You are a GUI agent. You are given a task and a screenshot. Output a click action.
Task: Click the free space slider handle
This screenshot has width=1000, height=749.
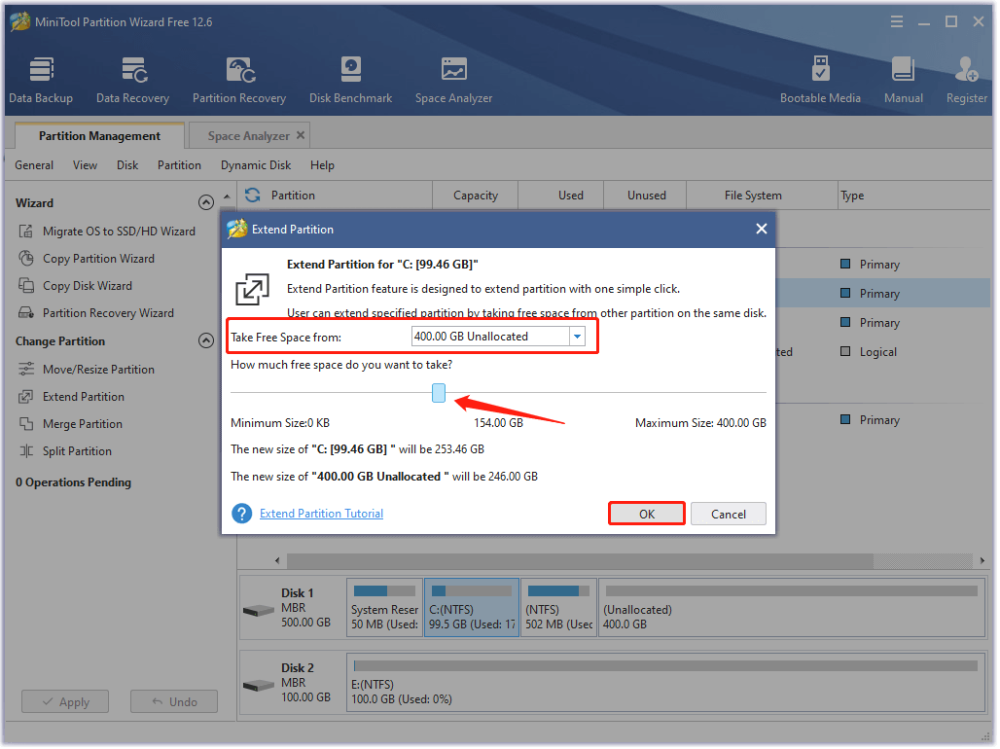[439, 393]
